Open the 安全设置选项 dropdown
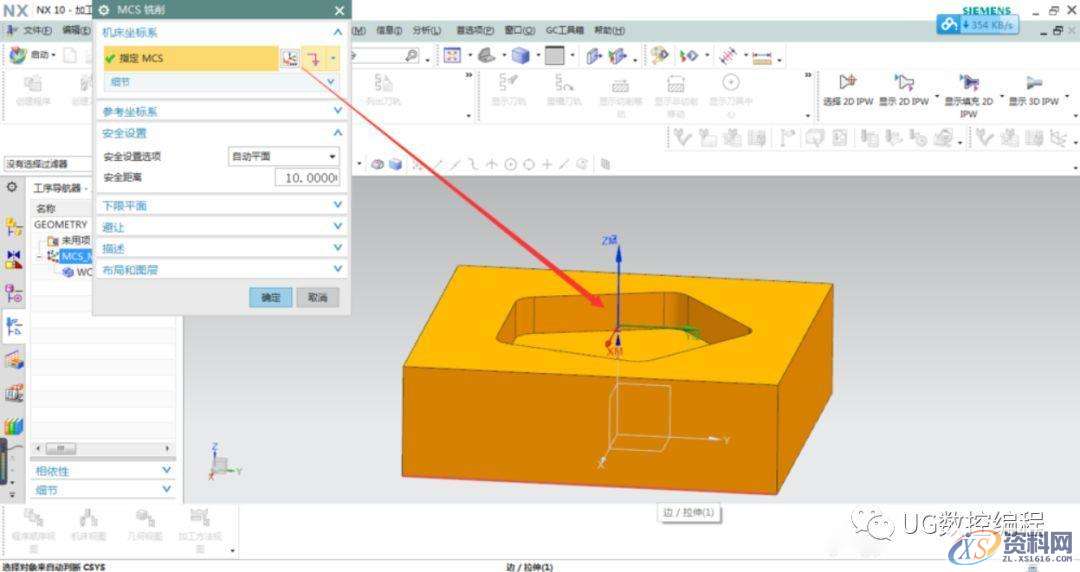This screenshot has width=1080, height=572. 284,156
